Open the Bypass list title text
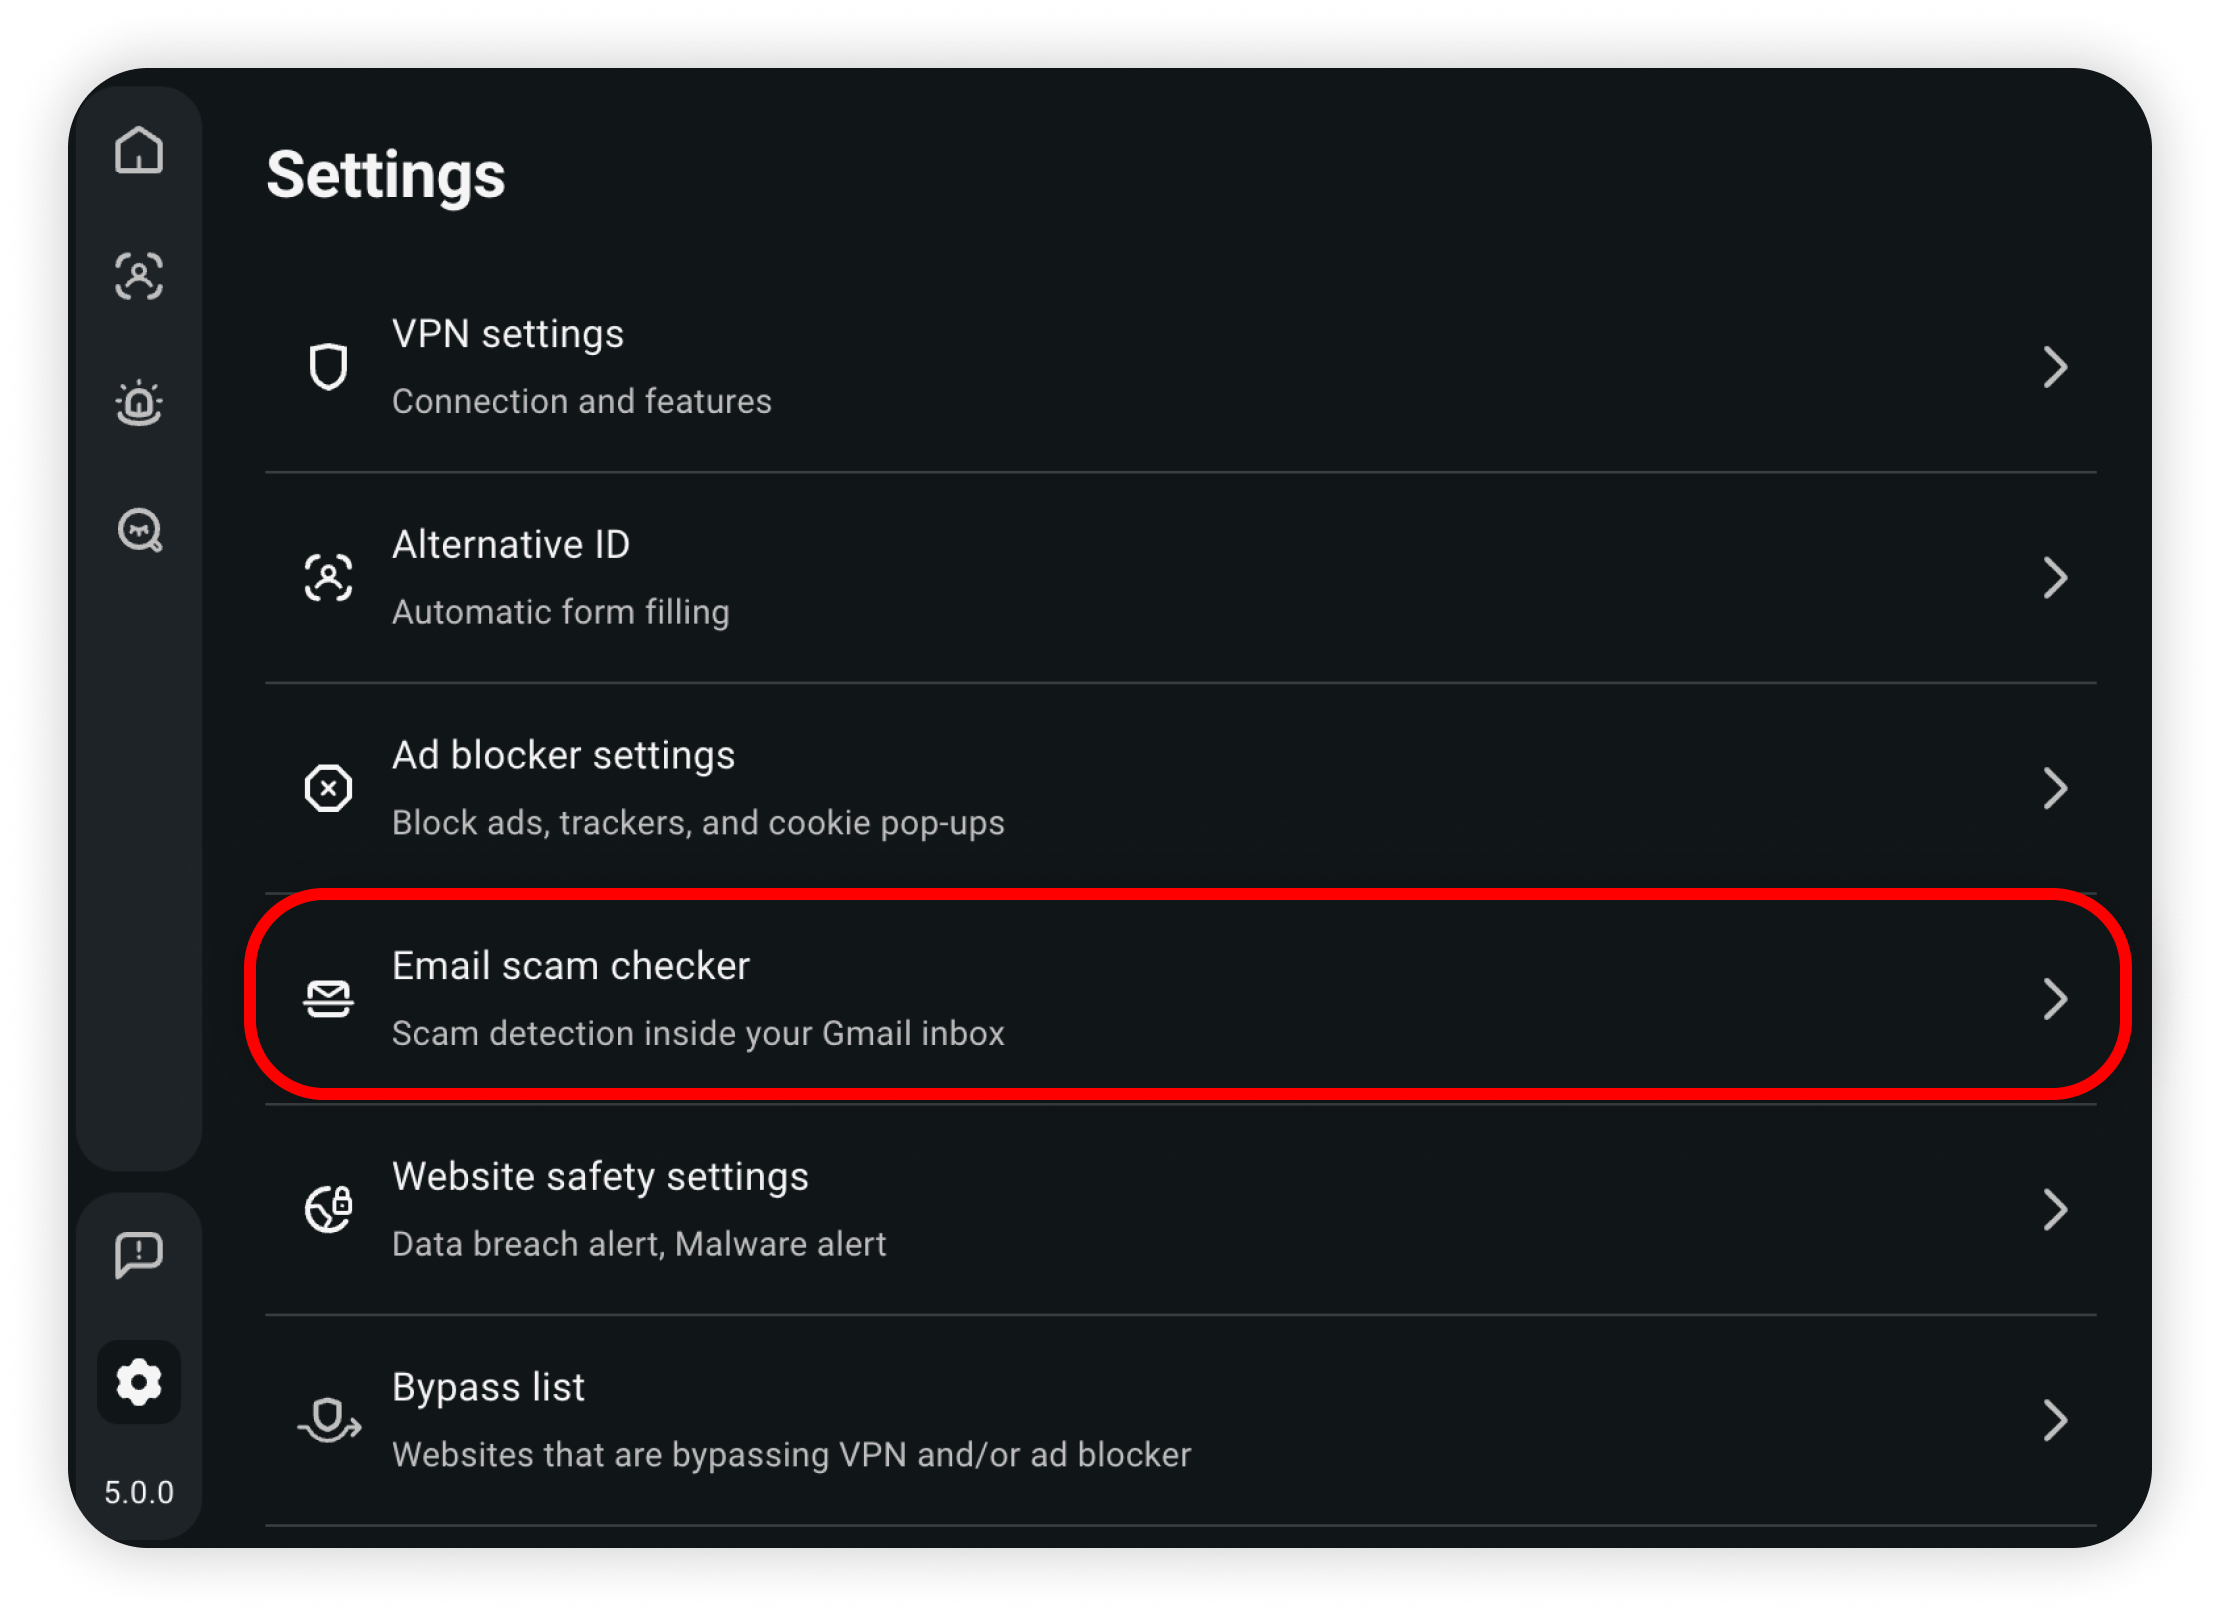Screen dimensions: 2220x1616 coord(488,1387)
